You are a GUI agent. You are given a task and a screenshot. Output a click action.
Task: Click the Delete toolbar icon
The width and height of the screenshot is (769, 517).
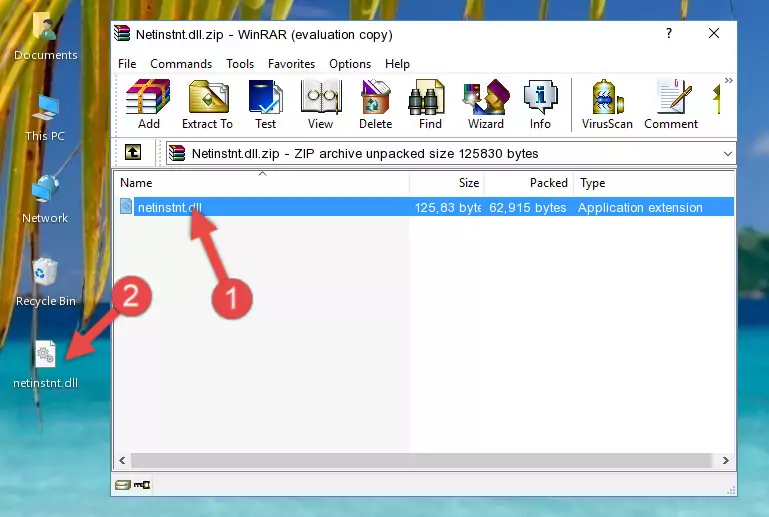pos(375,104)
